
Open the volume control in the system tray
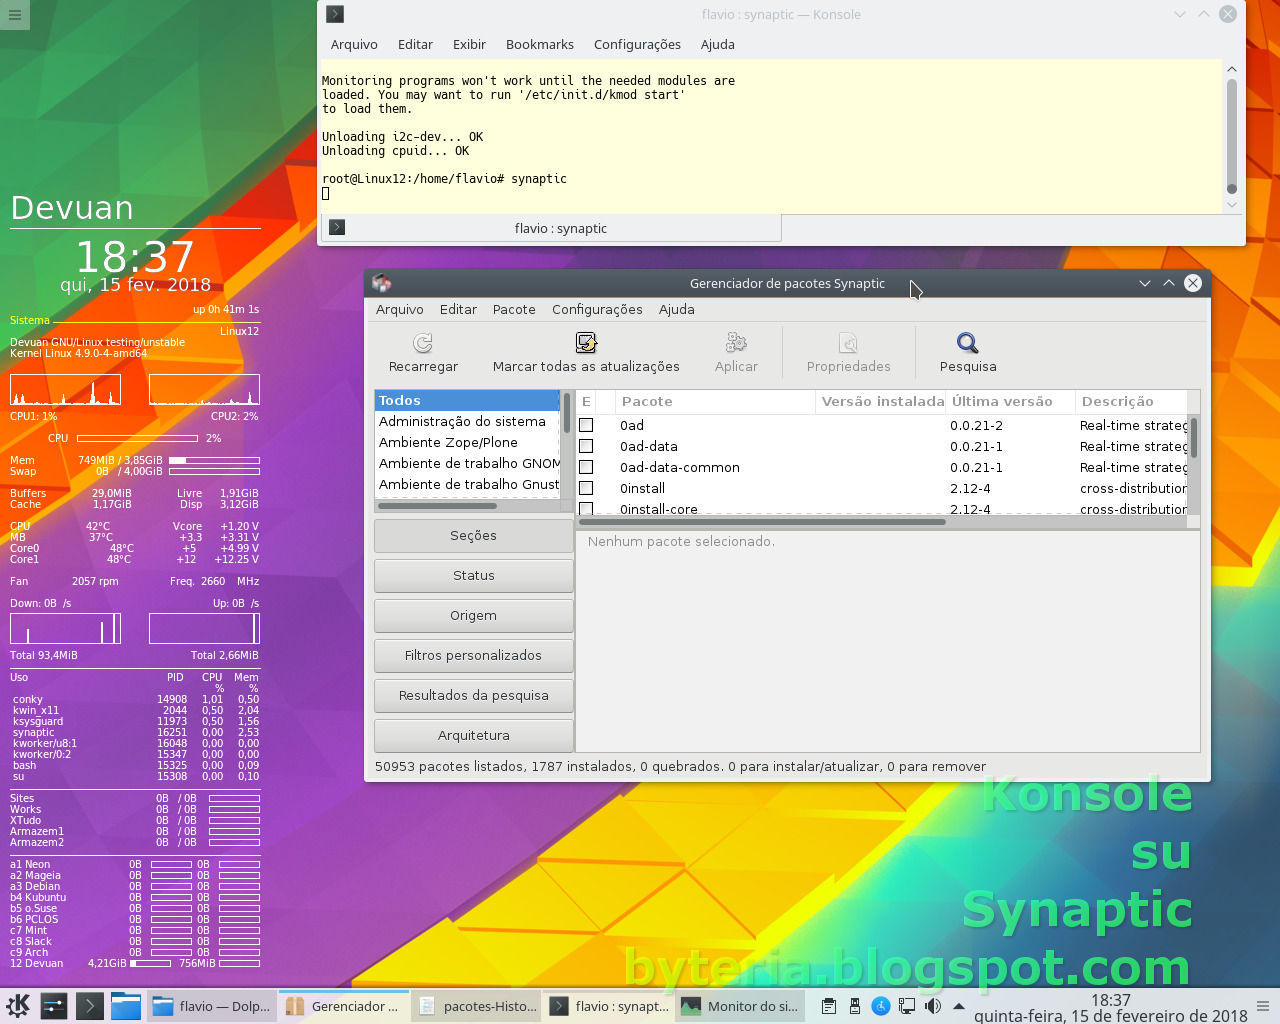pyautogui.click(x=932, y=1005)
